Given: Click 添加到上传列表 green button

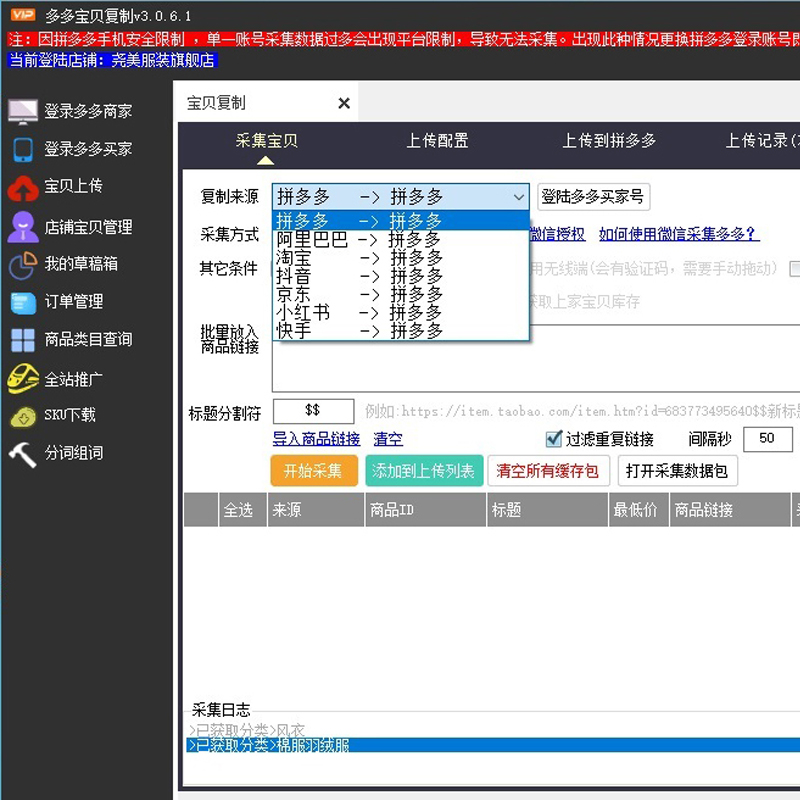Looking at the screenshot, I should [424, 470].
